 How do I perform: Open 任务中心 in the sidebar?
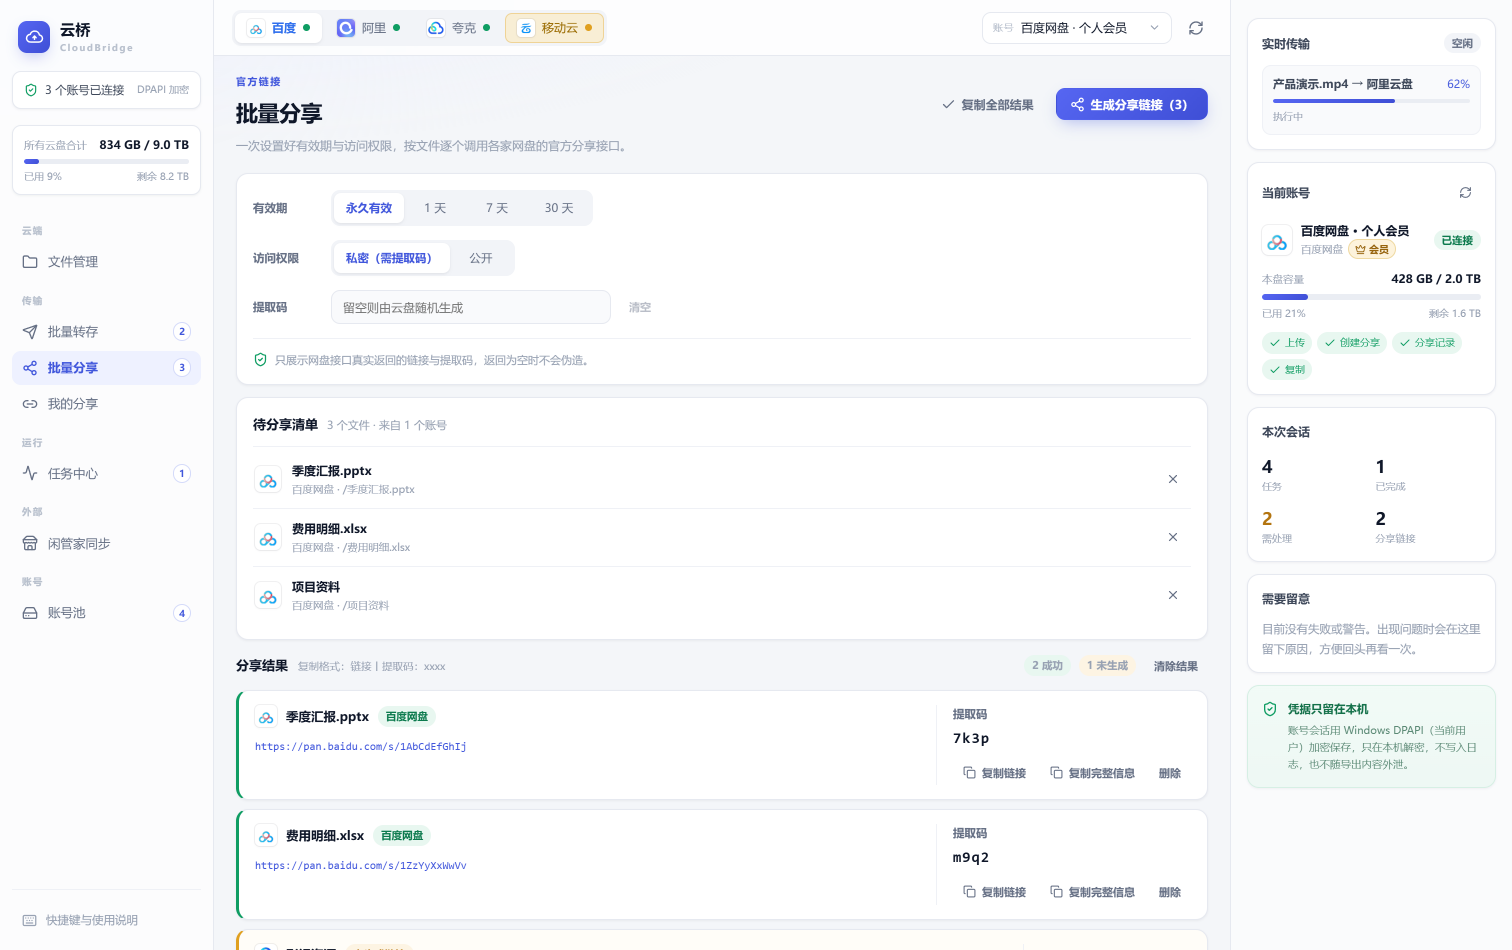106,474
